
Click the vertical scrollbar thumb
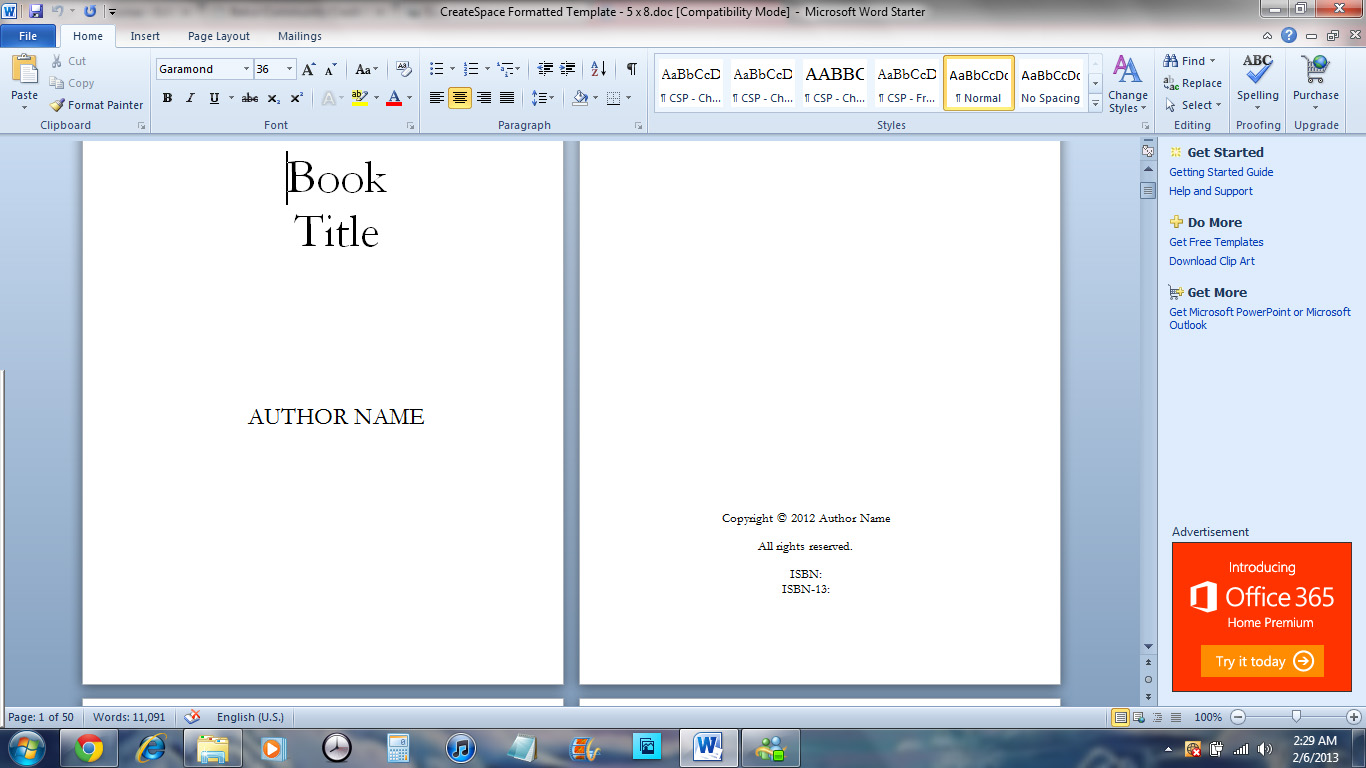coord(1148,191)
